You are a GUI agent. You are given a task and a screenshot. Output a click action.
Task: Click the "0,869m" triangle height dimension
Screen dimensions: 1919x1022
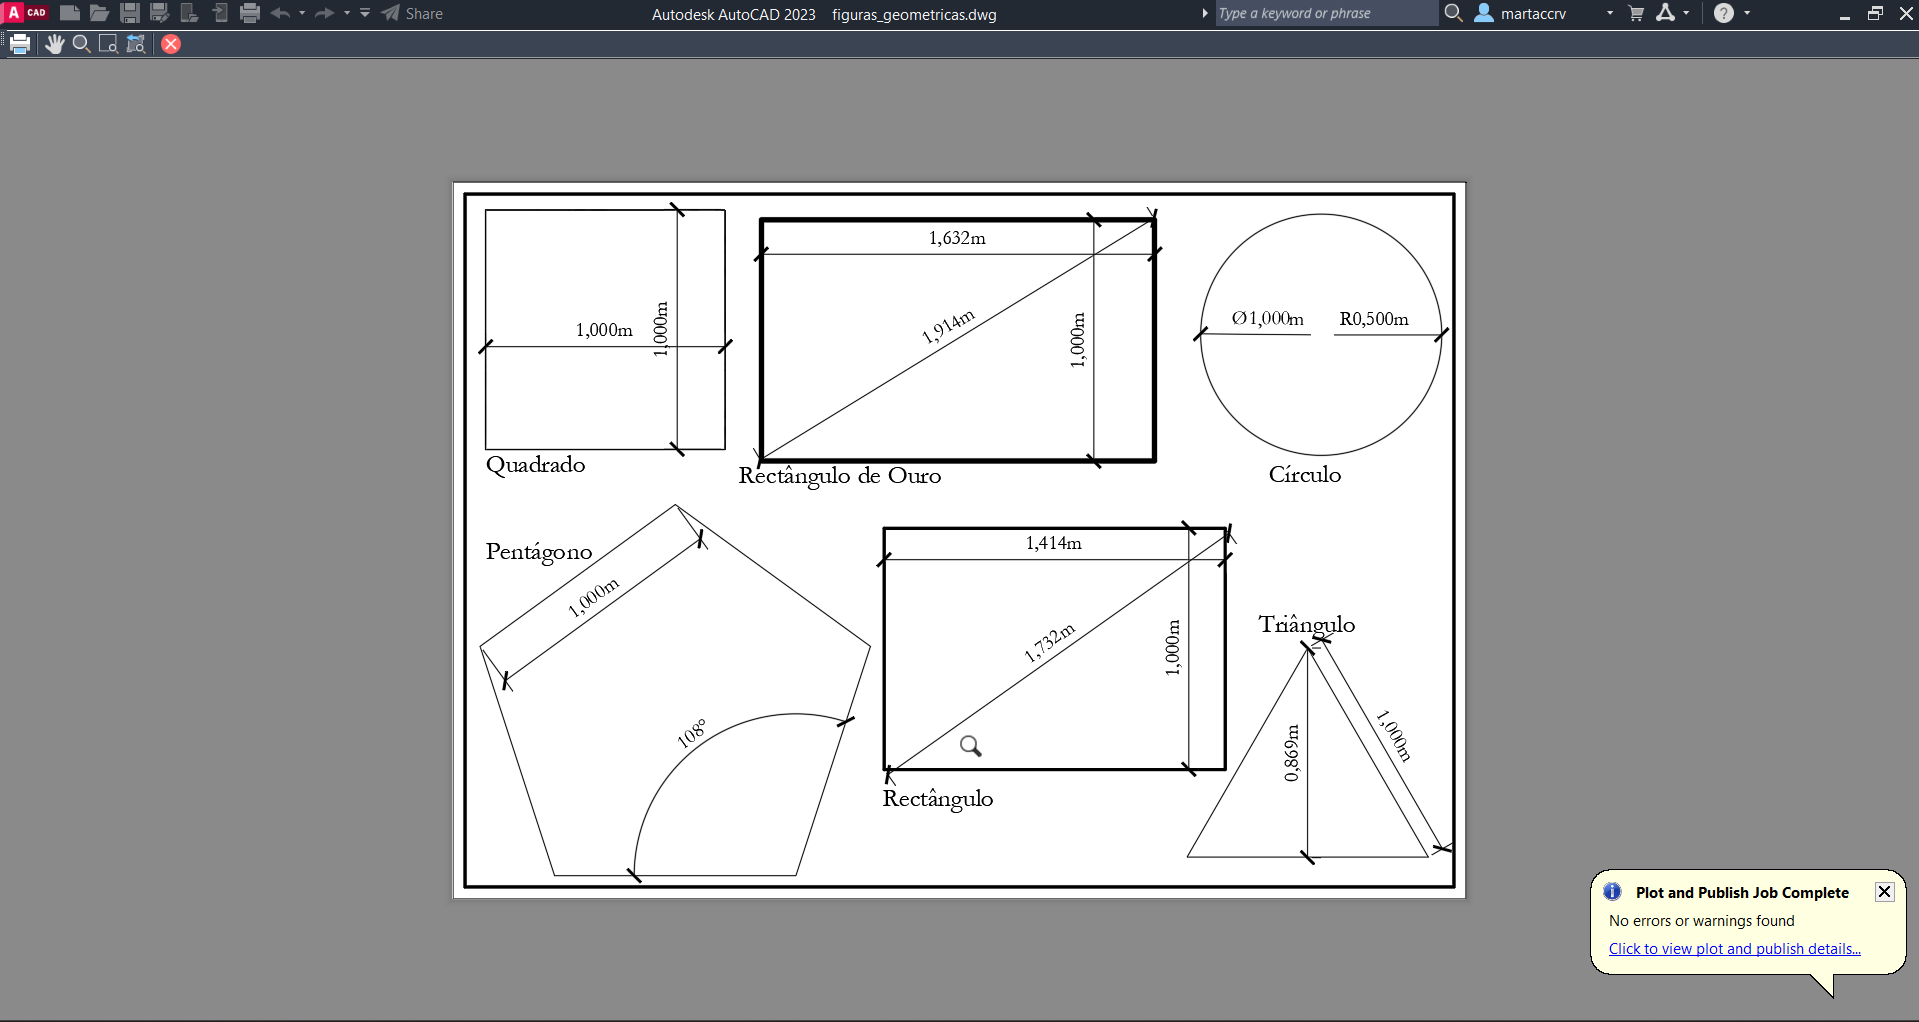pos(1292,753)
